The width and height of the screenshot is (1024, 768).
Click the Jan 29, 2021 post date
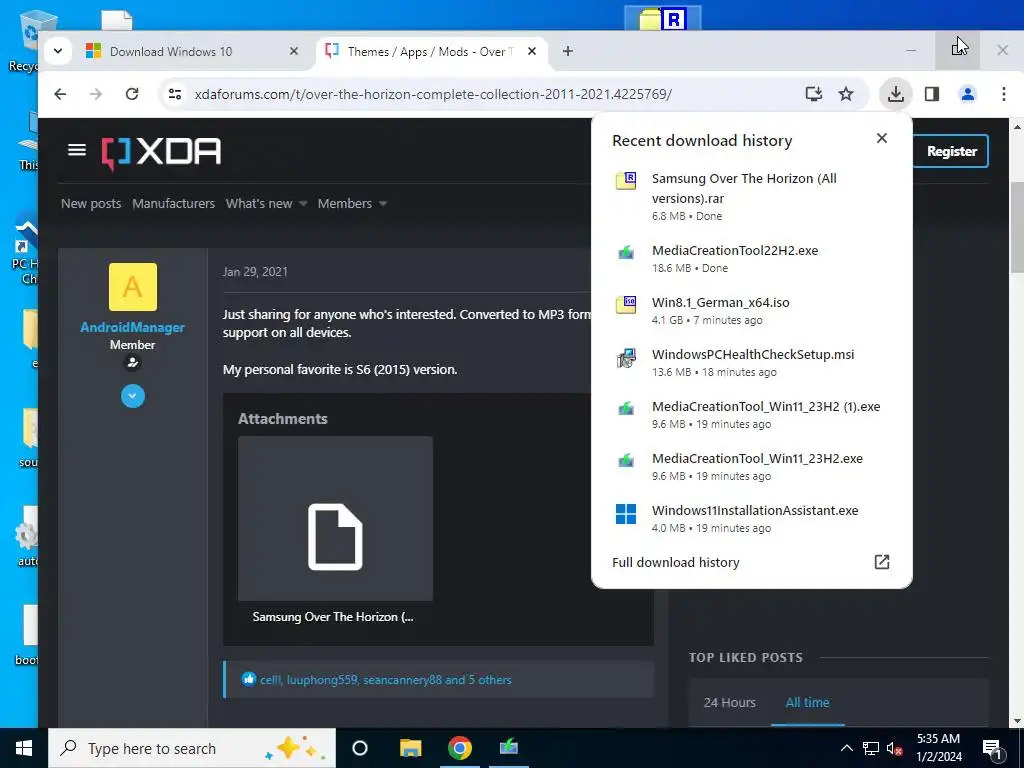tap(255, 272)
